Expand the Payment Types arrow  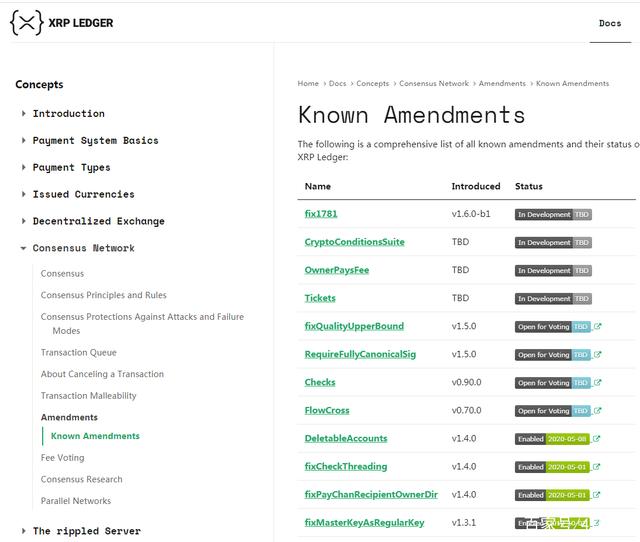[x=23, y=167]
